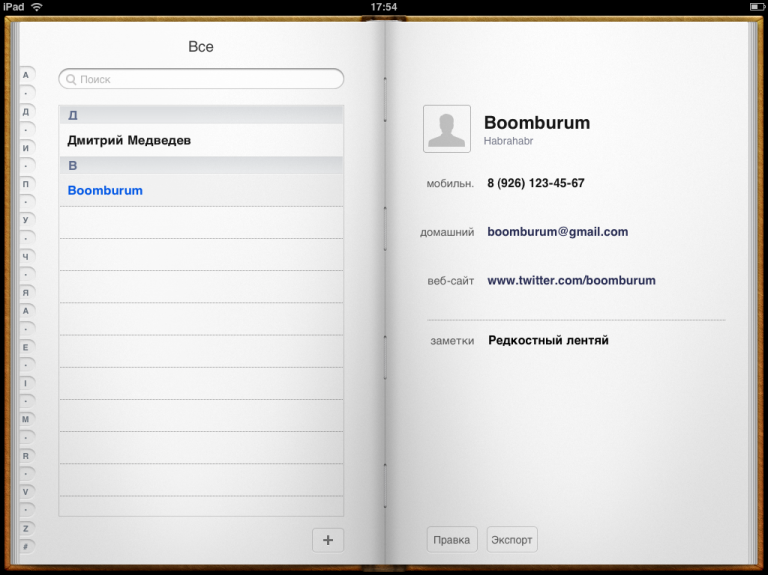
Task: Open the boomburum@gmail.com email link
Action: pos(557,232)
